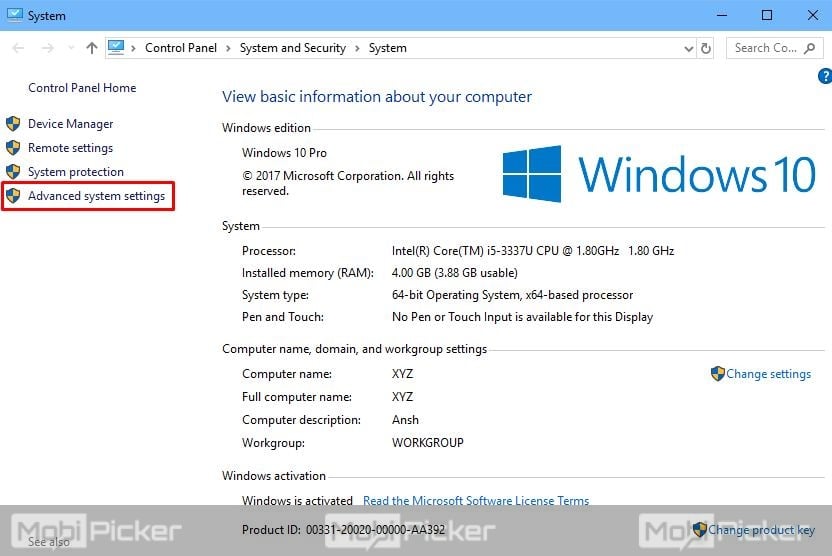Expand the address bar history dropdown
The image size is (832, 556).
(689, 49)
